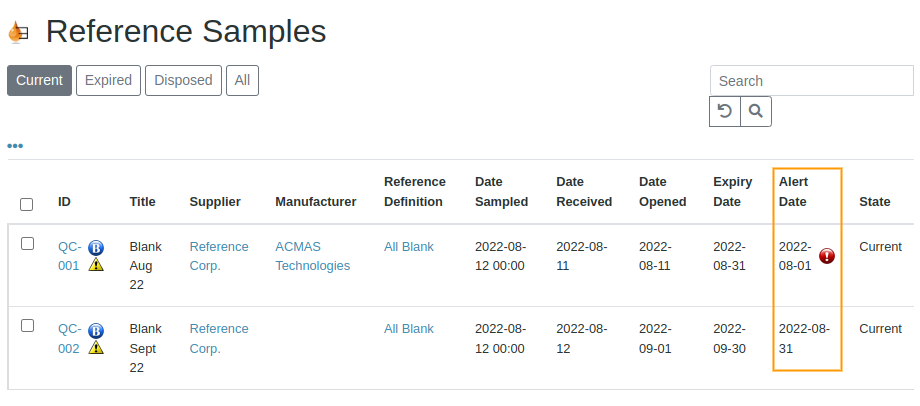Click the blue B badge for QC-001
This screenshot has width=920, height=406.
96,248
